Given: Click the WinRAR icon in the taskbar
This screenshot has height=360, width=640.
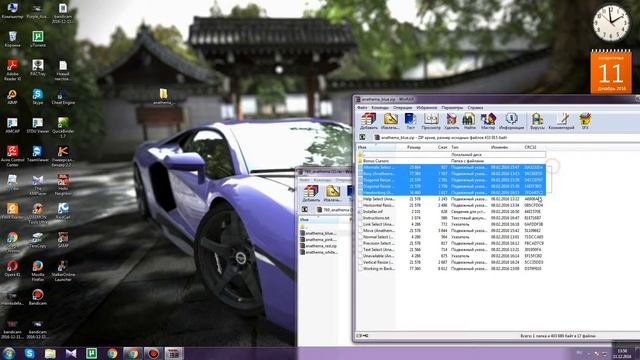Looking at the screenshot, I should (x=174, y=353).
